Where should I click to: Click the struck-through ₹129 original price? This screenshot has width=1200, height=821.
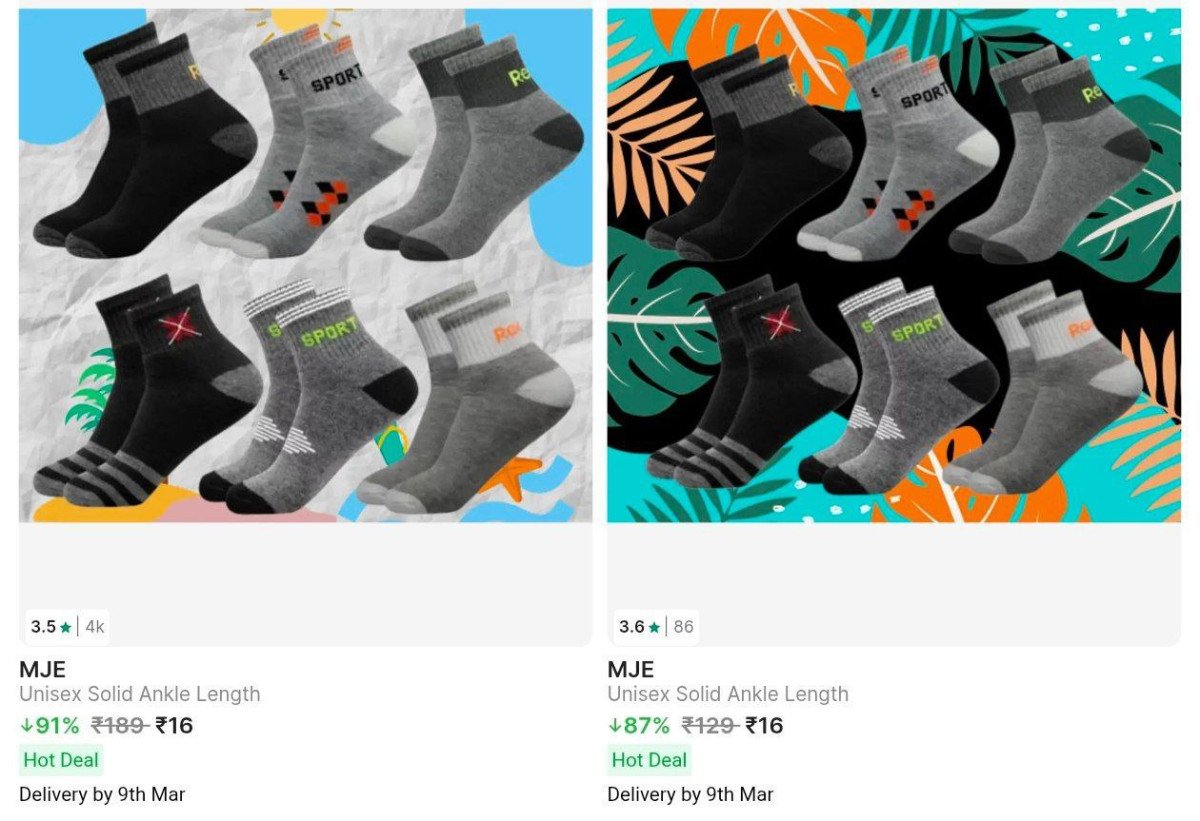[710, 725]
